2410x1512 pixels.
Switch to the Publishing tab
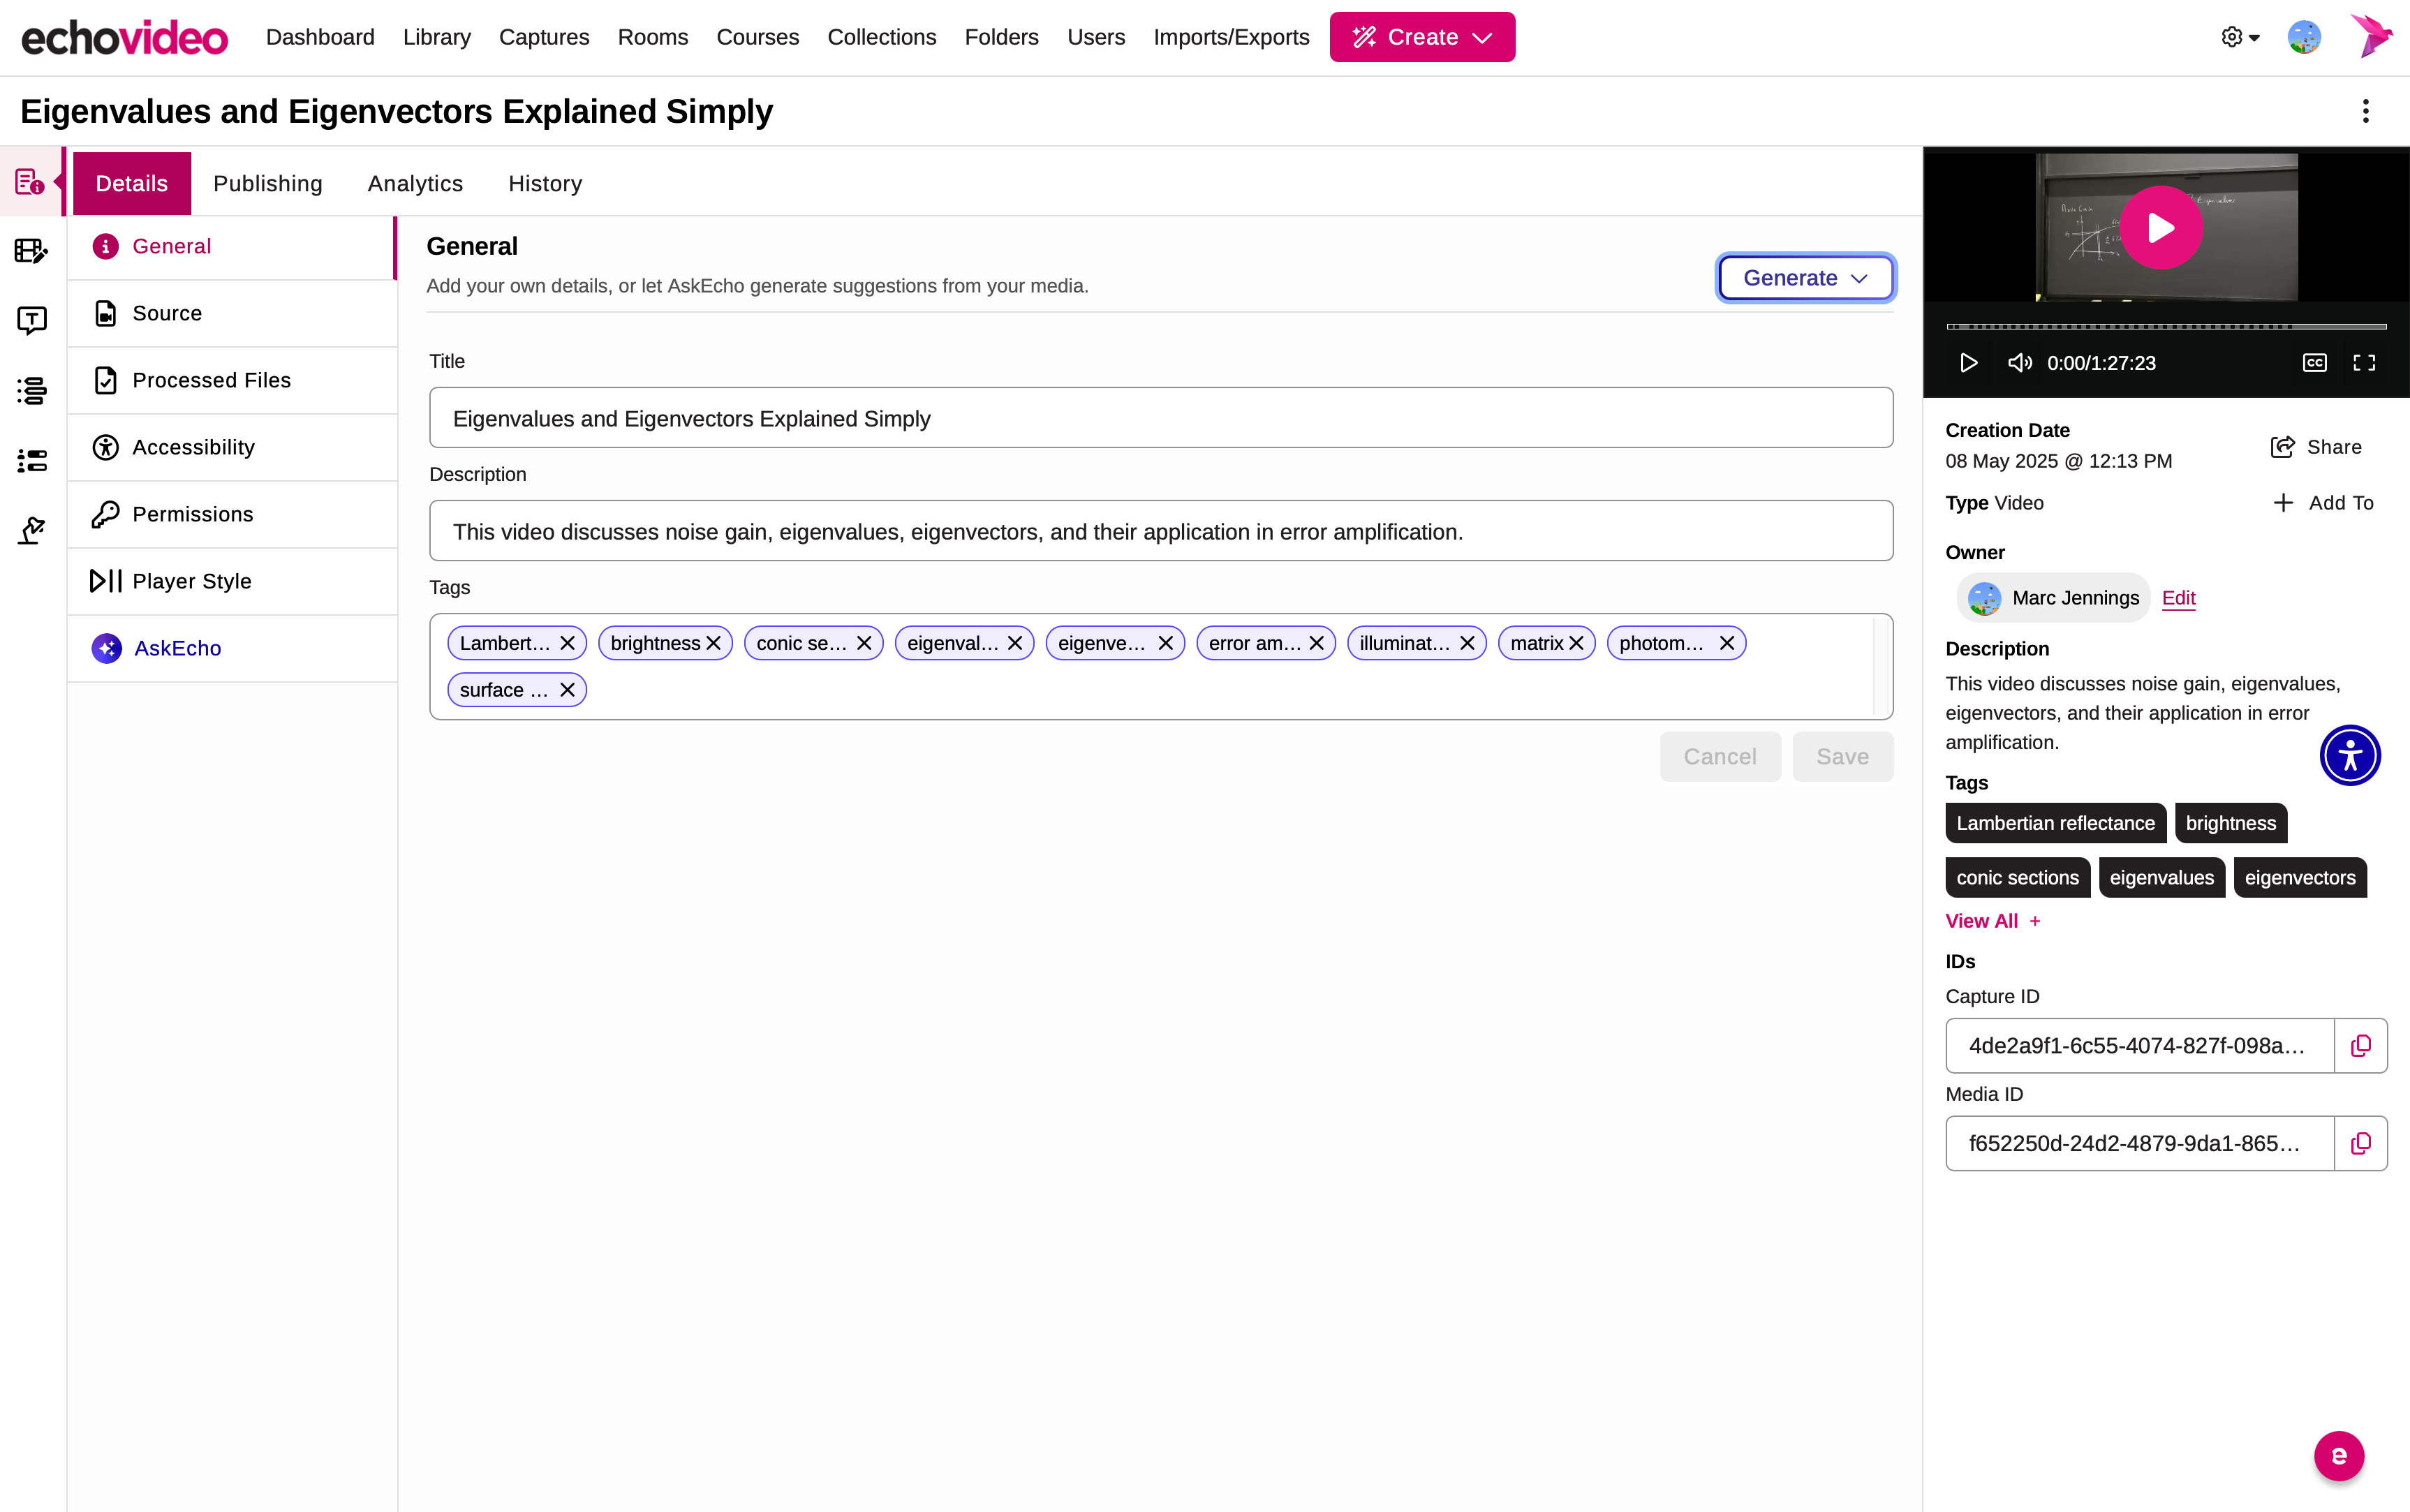267,184
